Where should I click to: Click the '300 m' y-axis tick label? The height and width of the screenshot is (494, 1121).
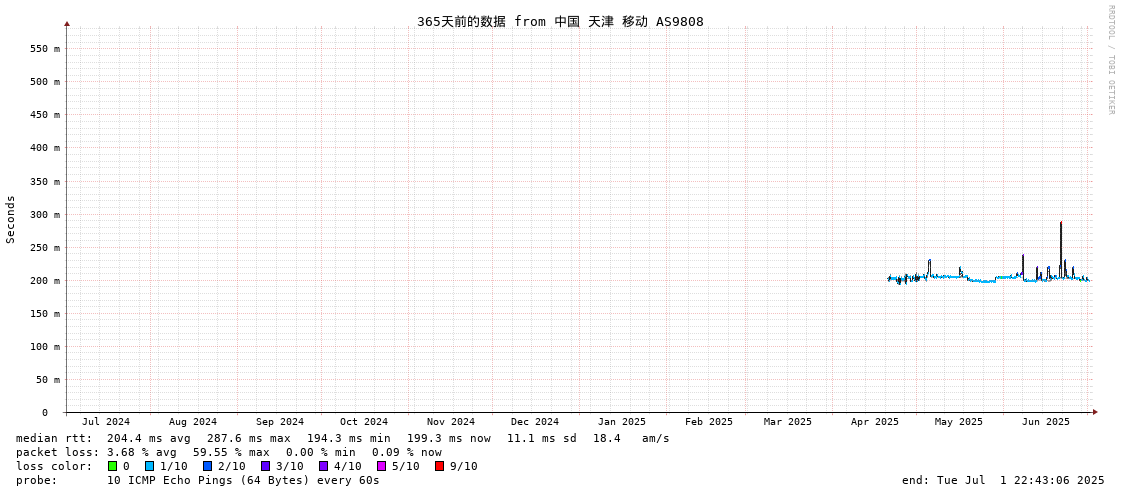(46, 214)
